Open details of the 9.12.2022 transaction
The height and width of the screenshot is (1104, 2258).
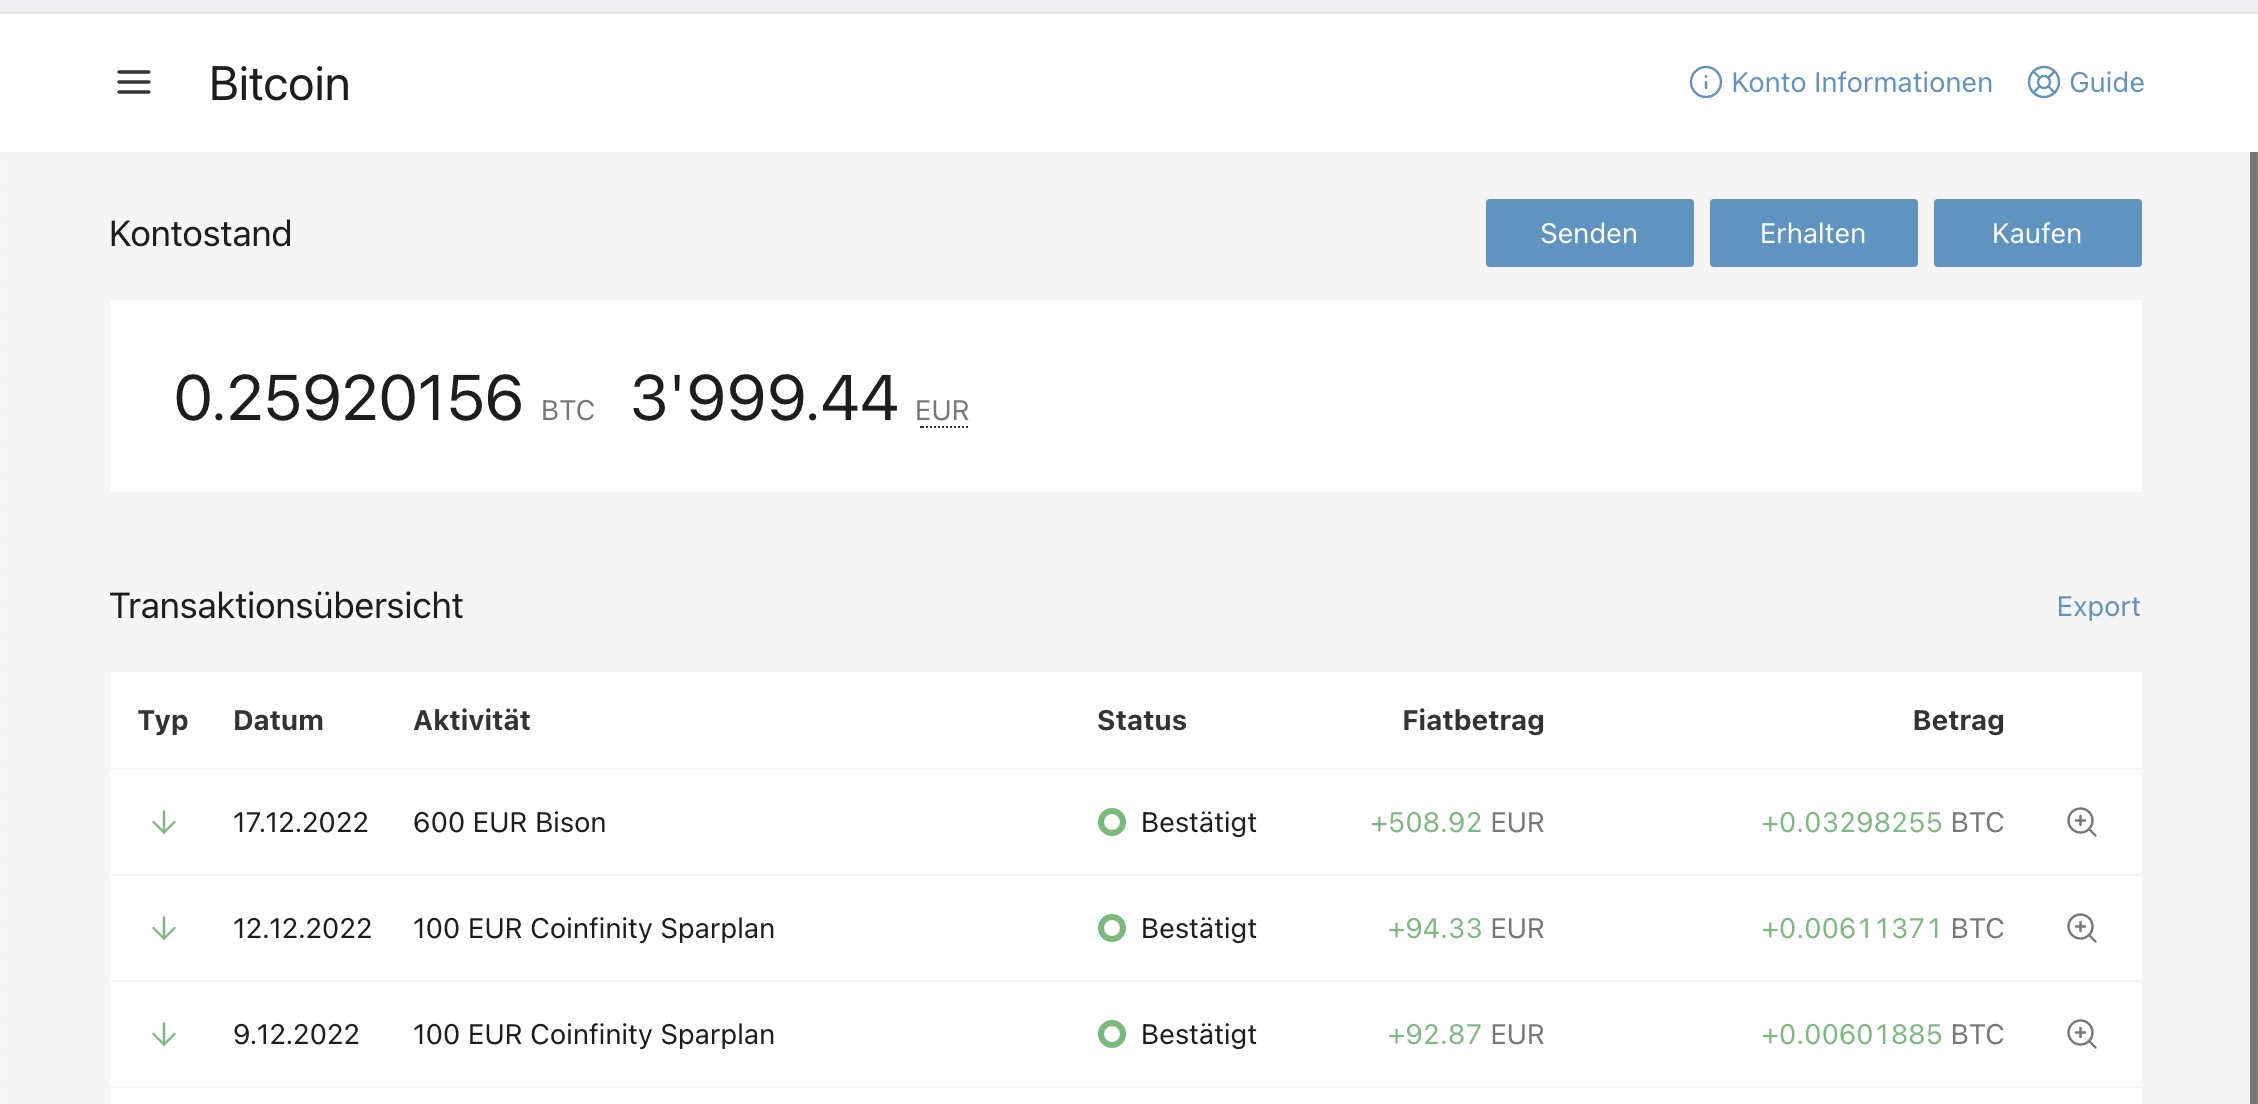[x=2081, y=1034]
